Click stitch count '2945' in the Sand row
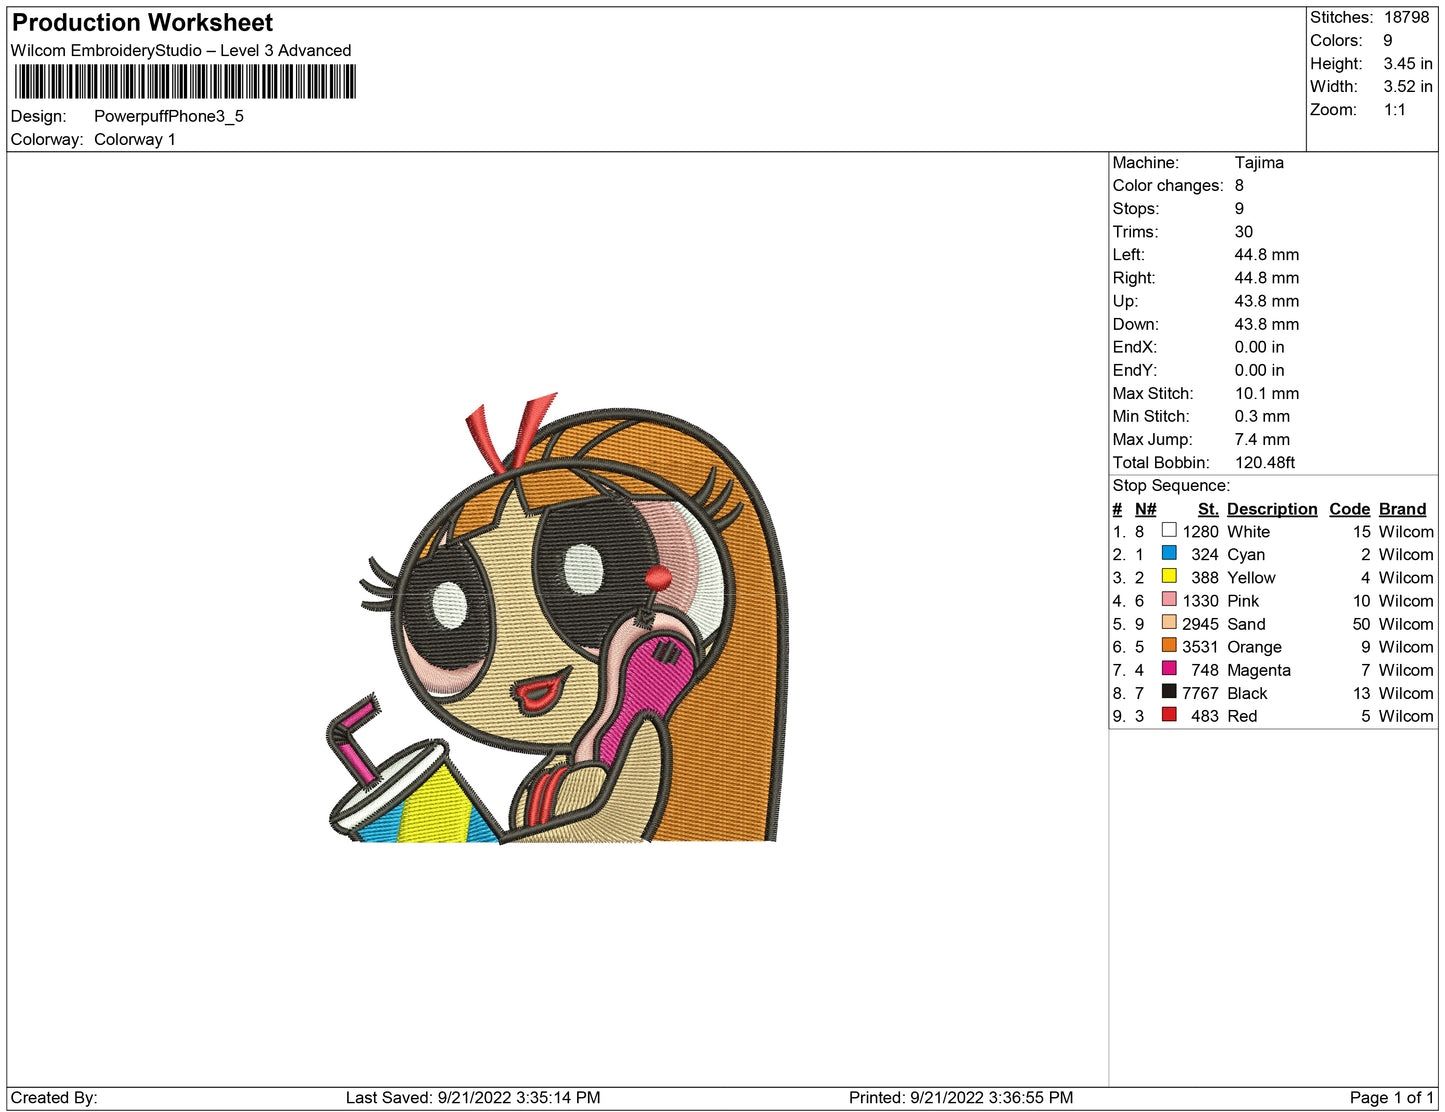 point(1200,624)
